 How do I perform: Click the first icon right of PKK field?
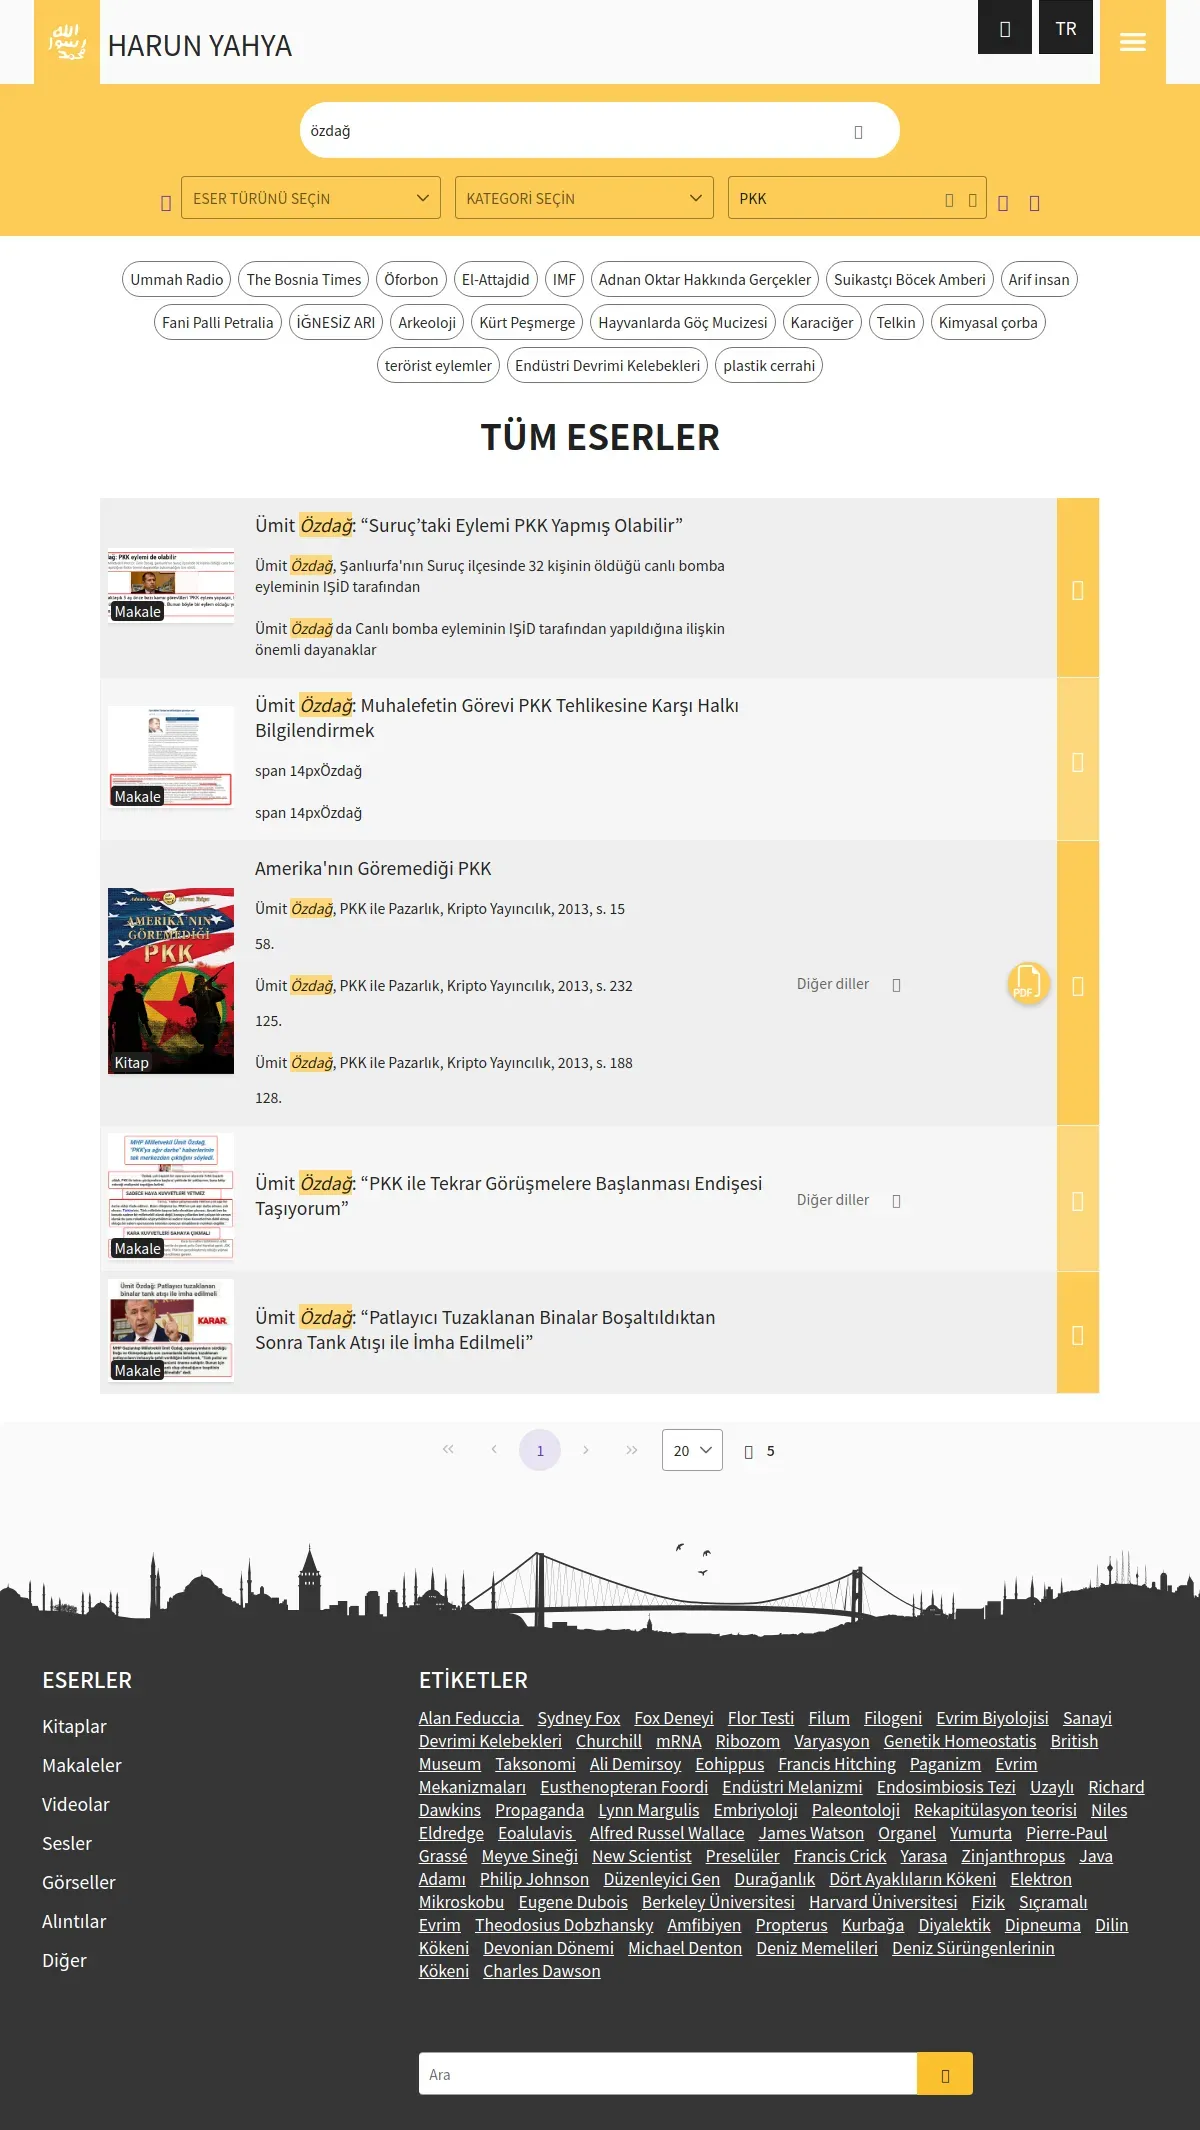point(1003,203)
